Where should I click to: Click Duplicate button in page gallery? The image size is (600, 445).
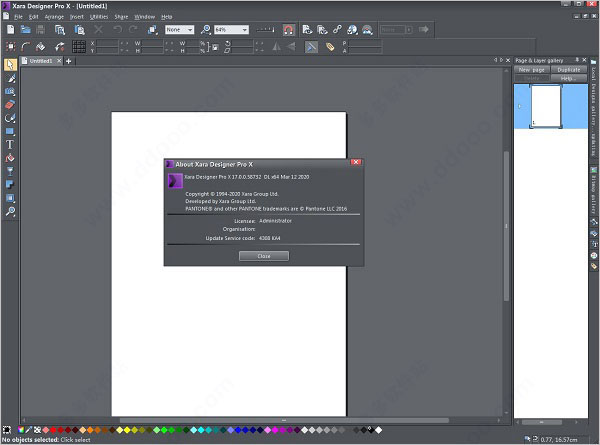click(569, 70)
